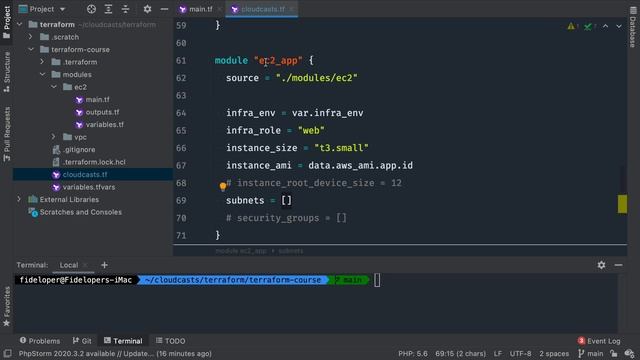Click the yellow marker on editor scrollbar
Screen dimensions: 640x360
(622, 204)
